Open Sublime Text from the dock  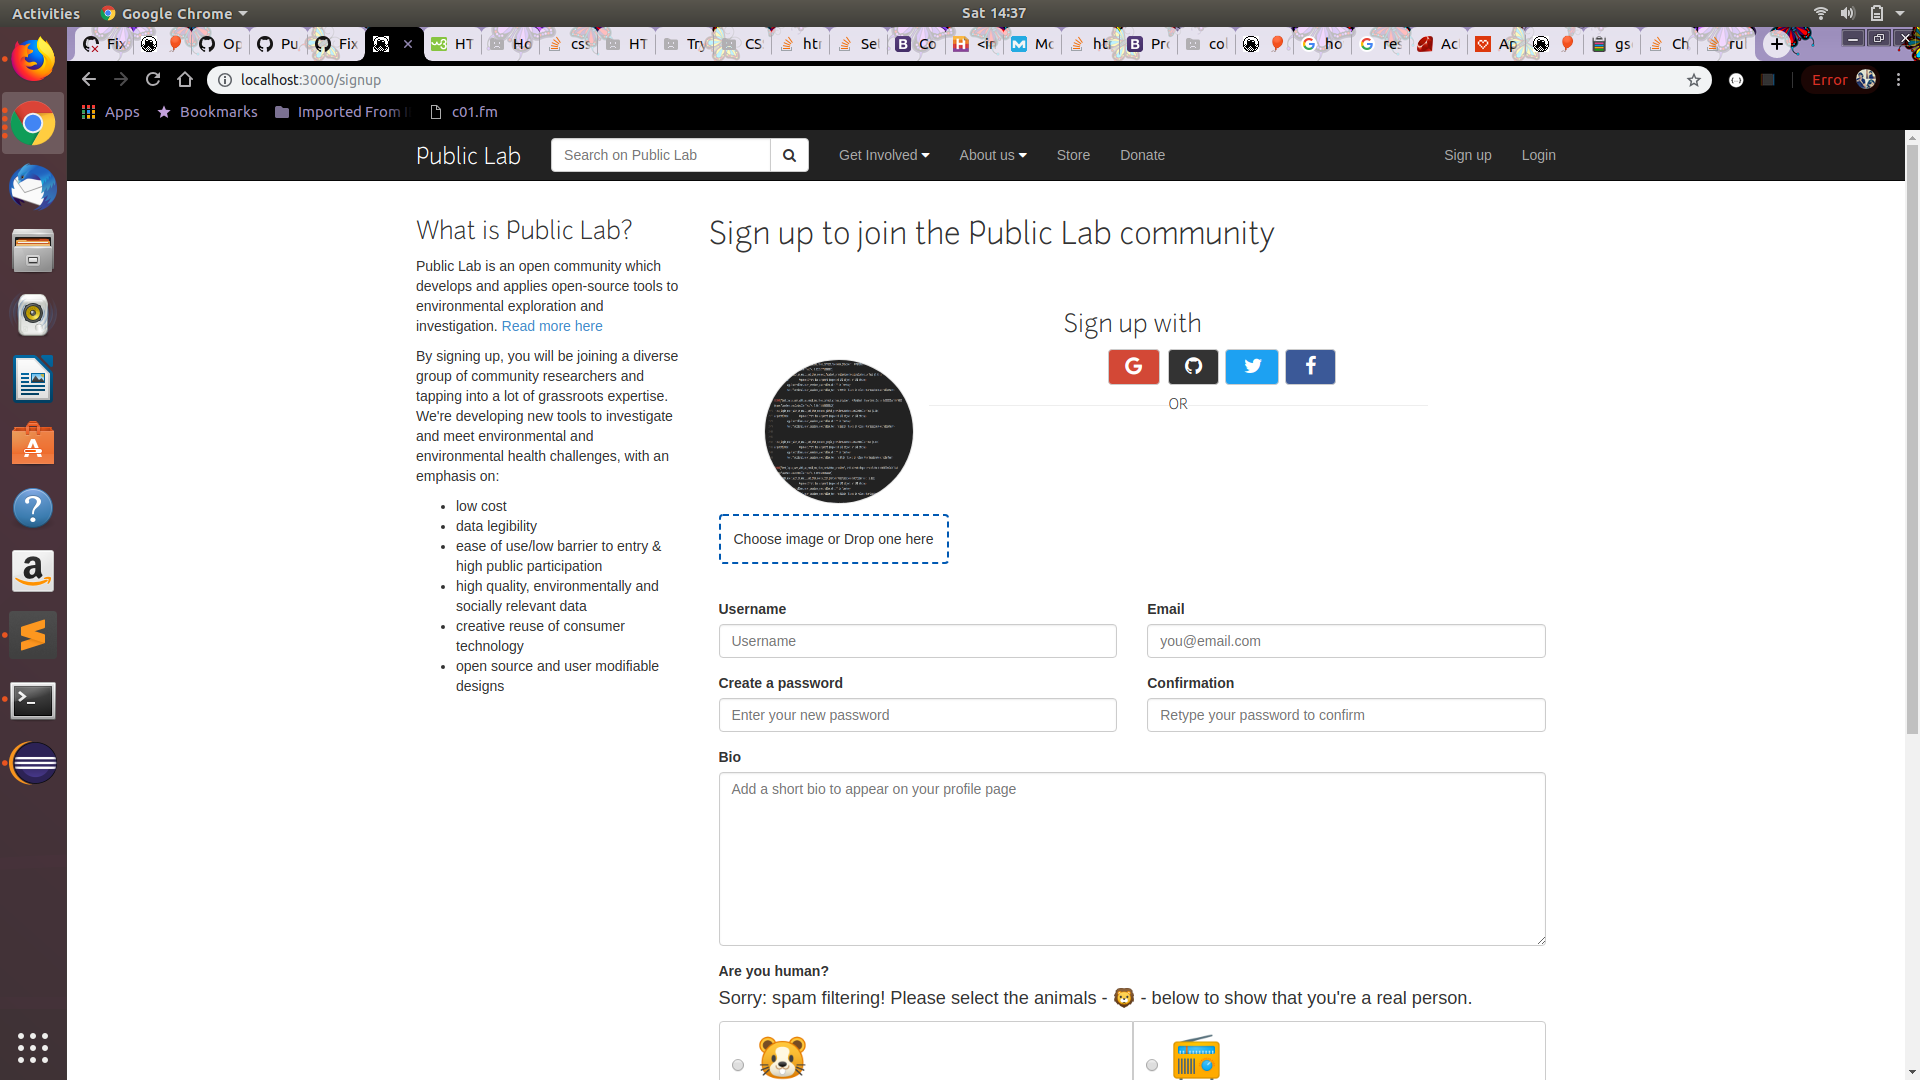[33, 635]
